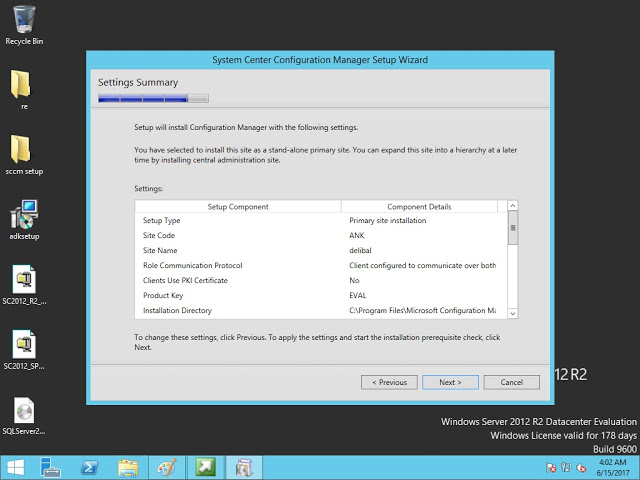This screenshot has width=640, height=480.
Task: Open the SC2012_SP desktop file
Action: click(x=24, y=346)
